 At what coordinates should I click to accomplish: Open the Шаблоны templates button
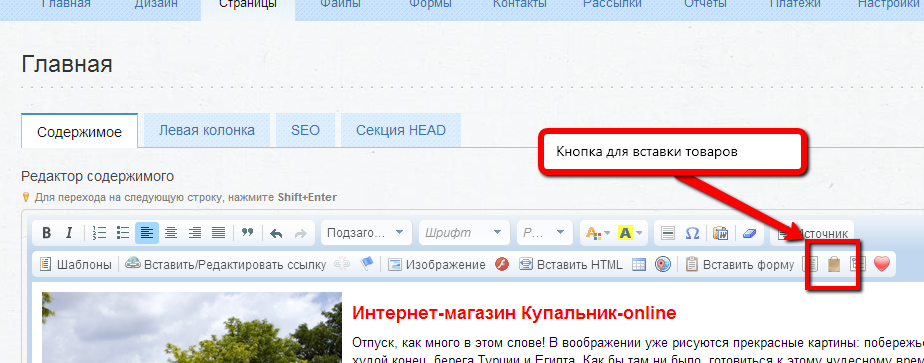[x=75, y=265]
